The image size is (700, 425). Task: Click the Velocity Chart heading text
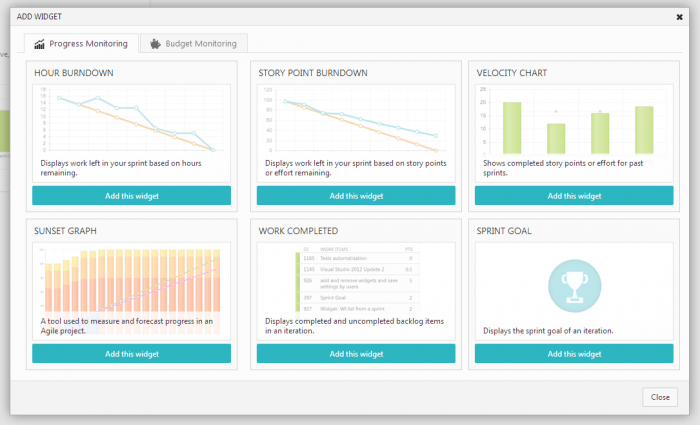[x=512, y=73]
